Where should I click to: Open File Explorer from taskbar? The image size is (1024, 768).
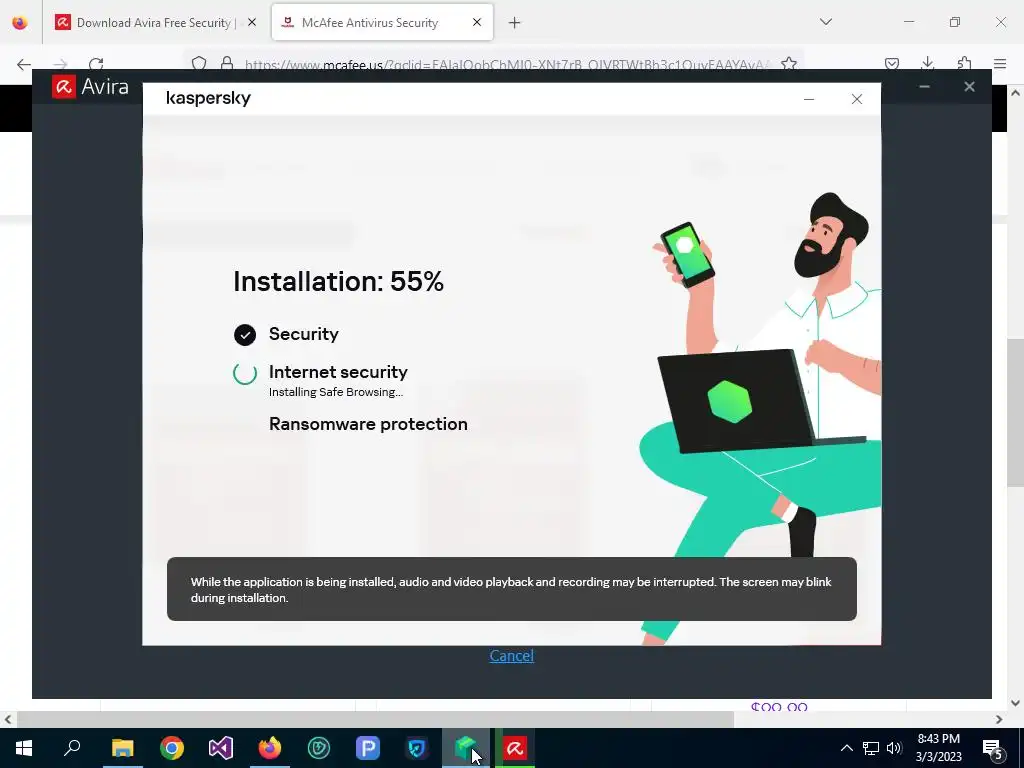point(122,748)
